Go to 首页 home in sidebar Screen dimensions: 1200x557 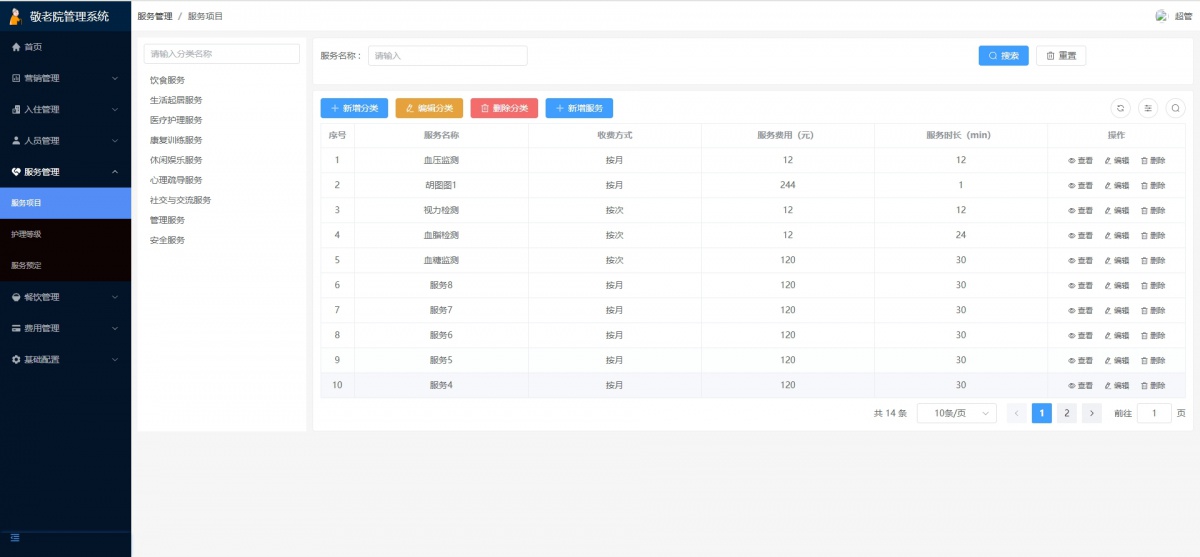pos(33,47)
